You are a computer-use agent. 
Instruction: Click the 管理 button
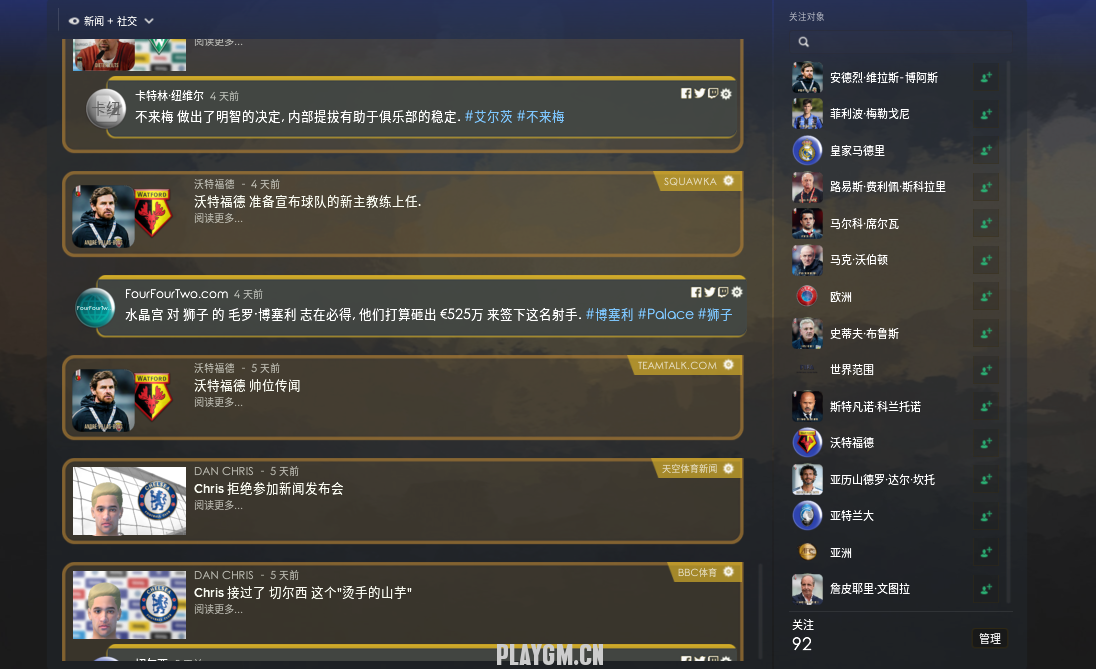(x=990, y=638)
